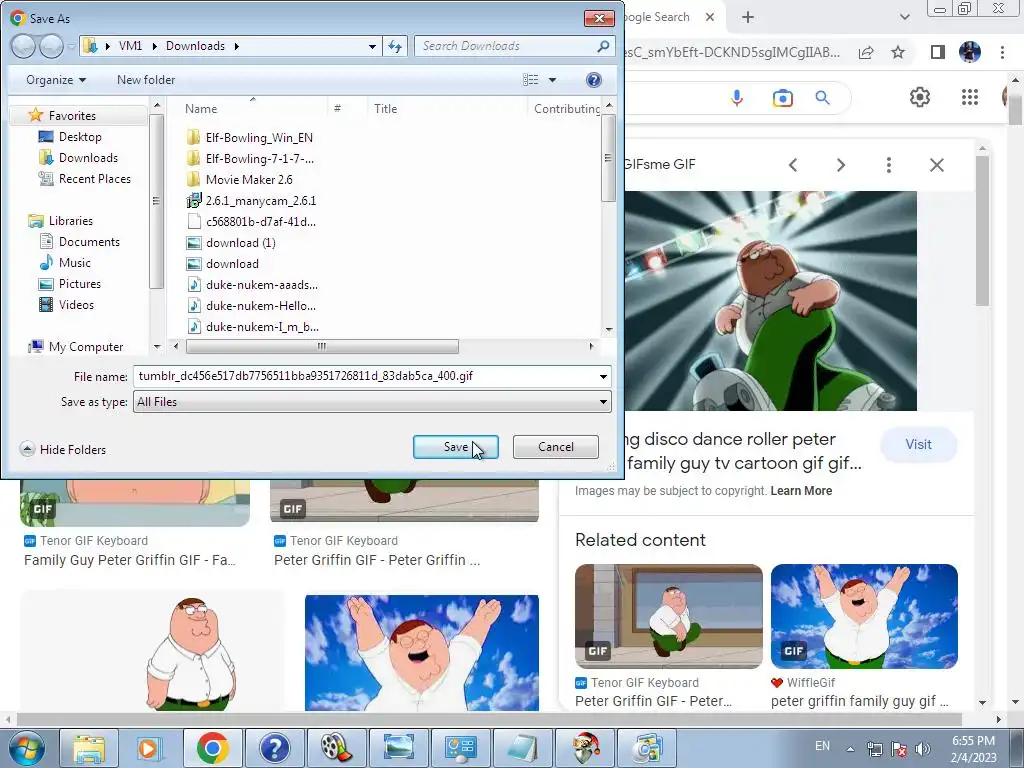
Task: Search by image with camera icon
Action: click(782, 98)
